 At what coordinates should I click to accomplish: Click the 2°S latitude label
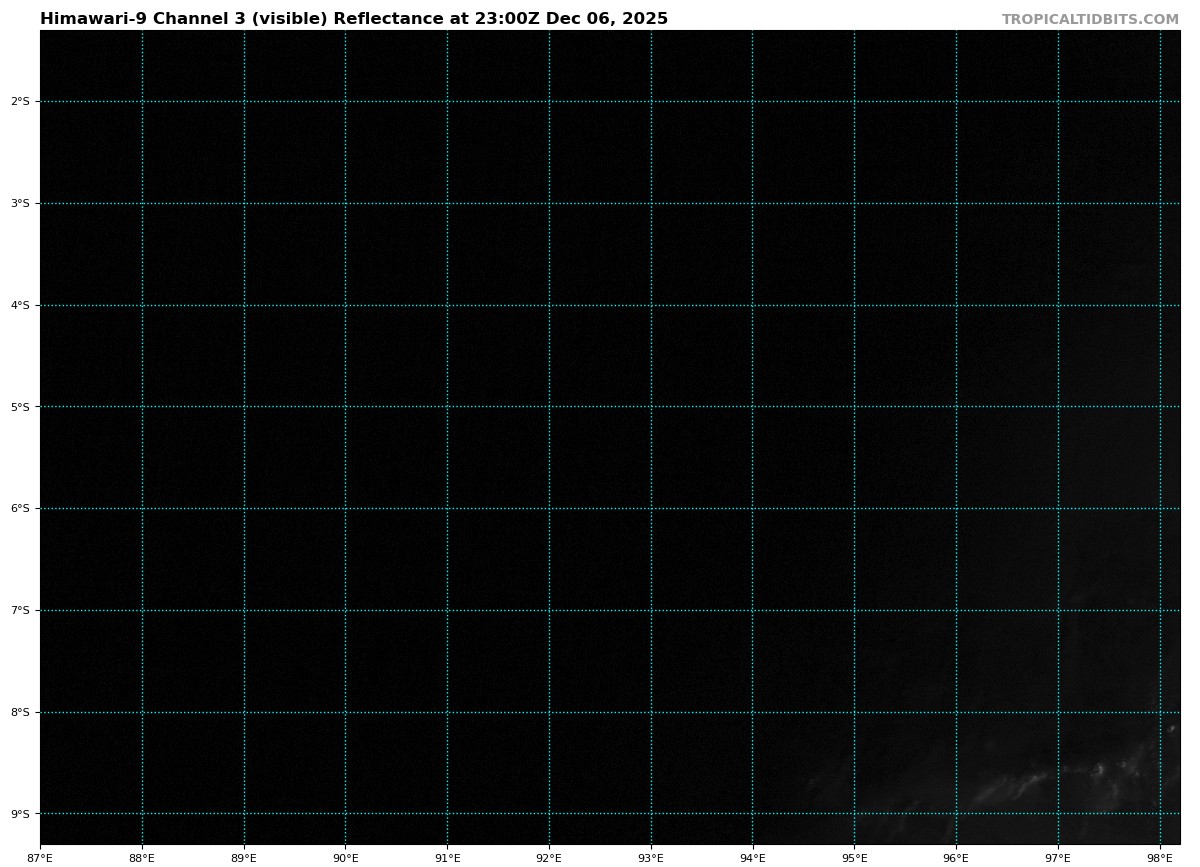(20, 102)
